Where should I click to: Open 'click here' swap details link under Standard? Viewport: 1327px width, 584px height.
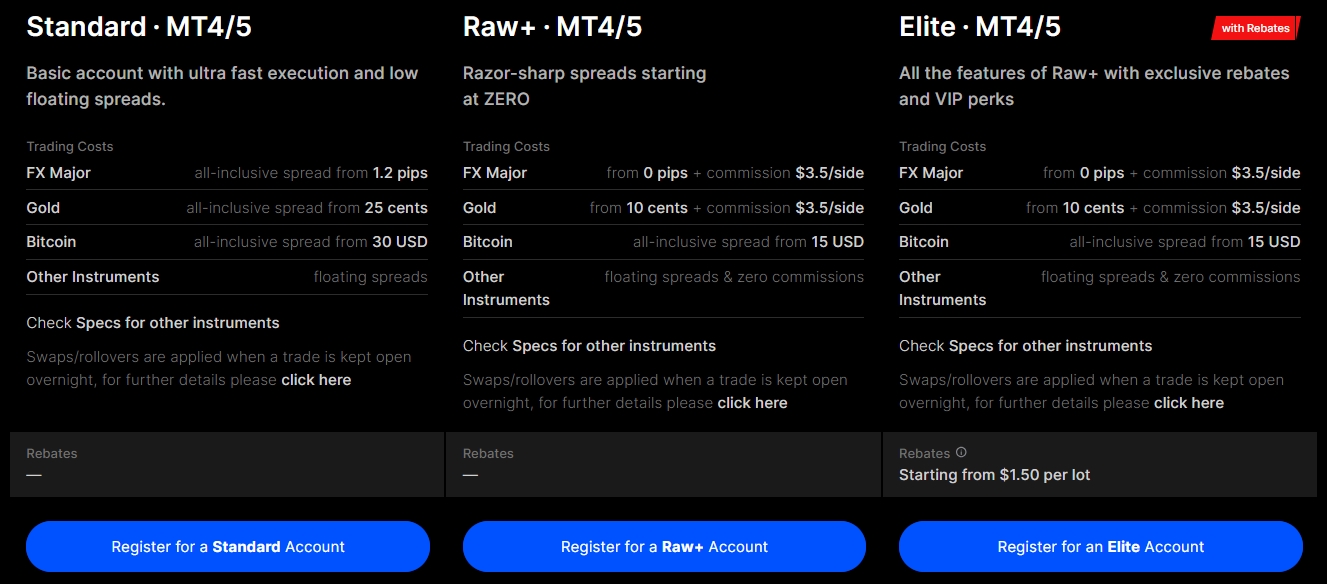click(x=316, y=380)
